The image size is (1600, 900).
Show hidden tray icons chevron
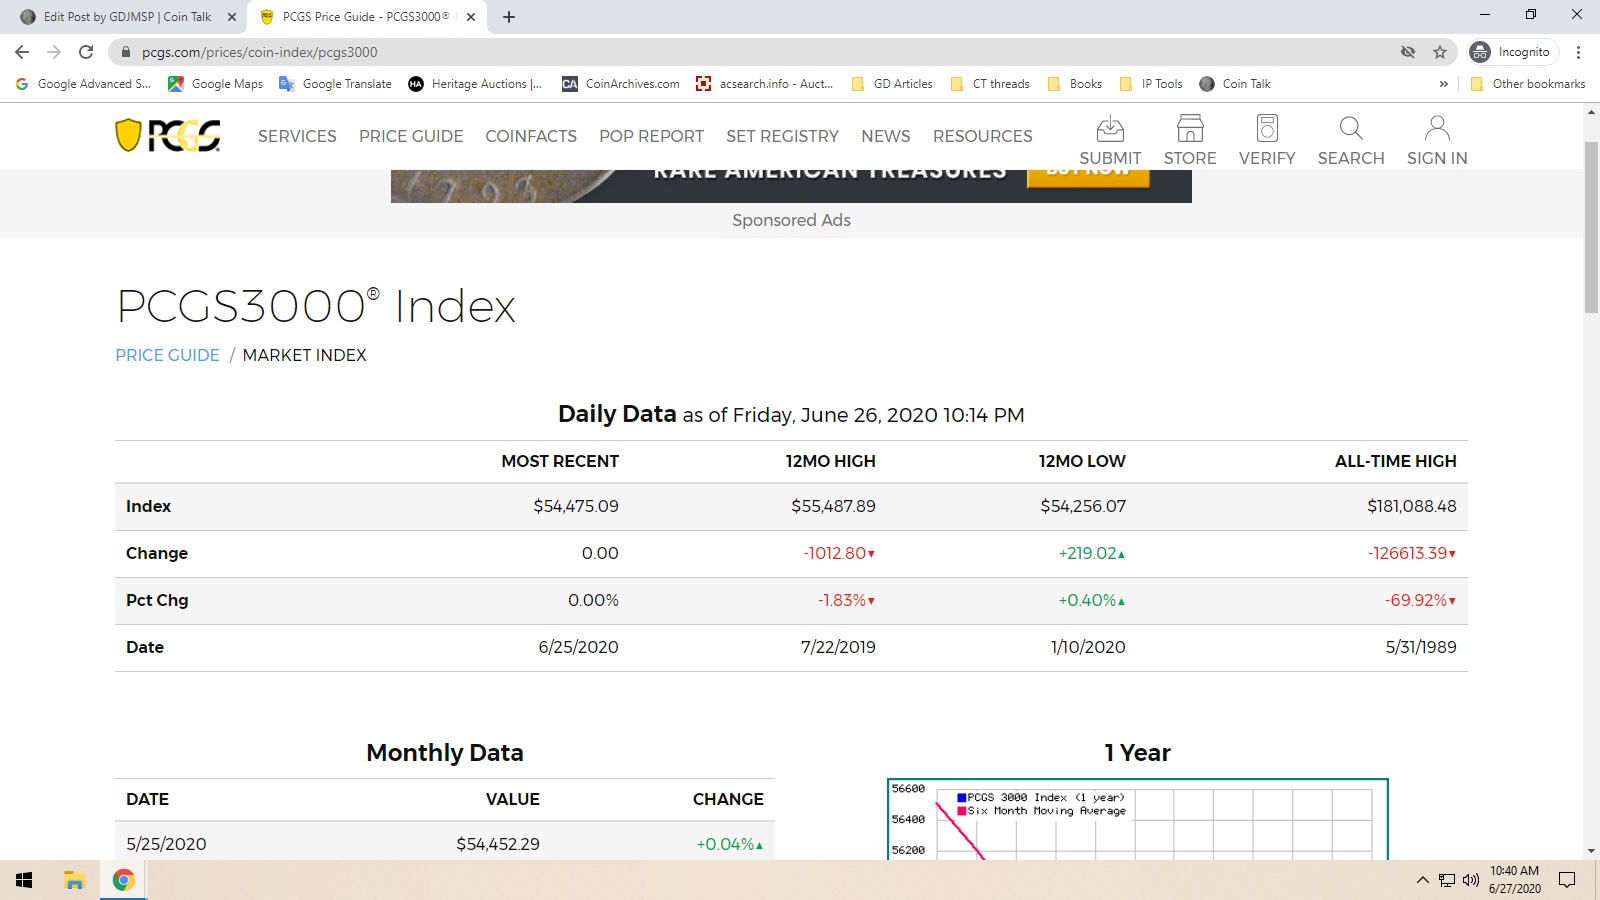pyautogui.click(x=1422, y=880)
